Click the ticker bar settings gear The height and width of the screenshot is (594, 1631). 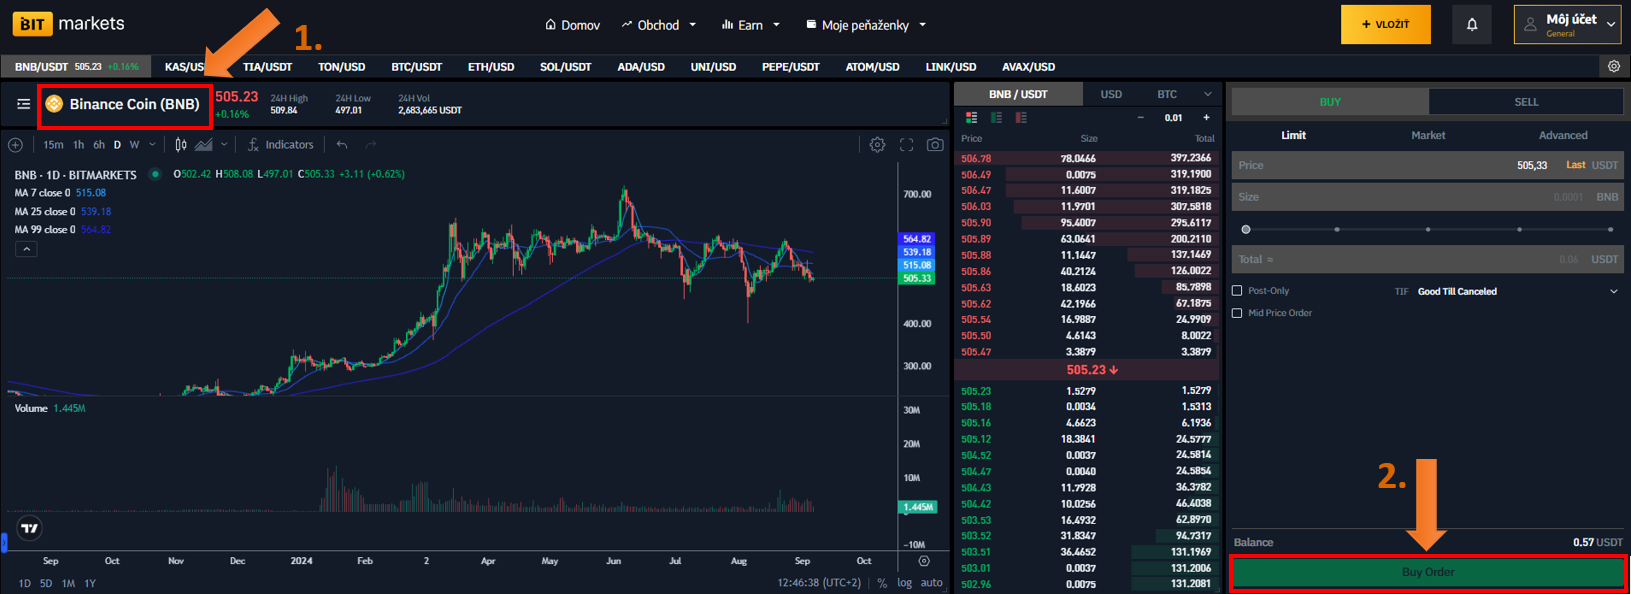[x=1613, y=67]
